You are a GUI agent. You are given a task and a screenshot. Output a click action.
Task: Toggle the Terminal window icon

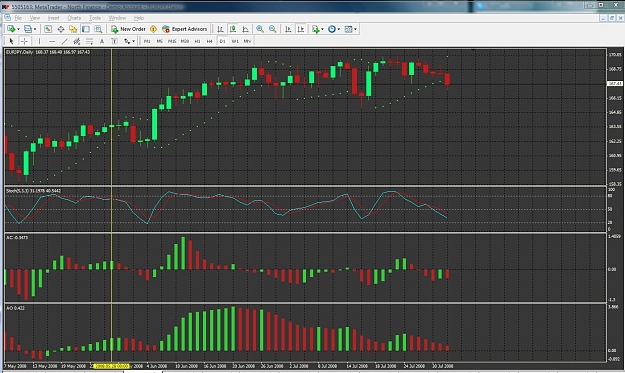tap(85, 29)
